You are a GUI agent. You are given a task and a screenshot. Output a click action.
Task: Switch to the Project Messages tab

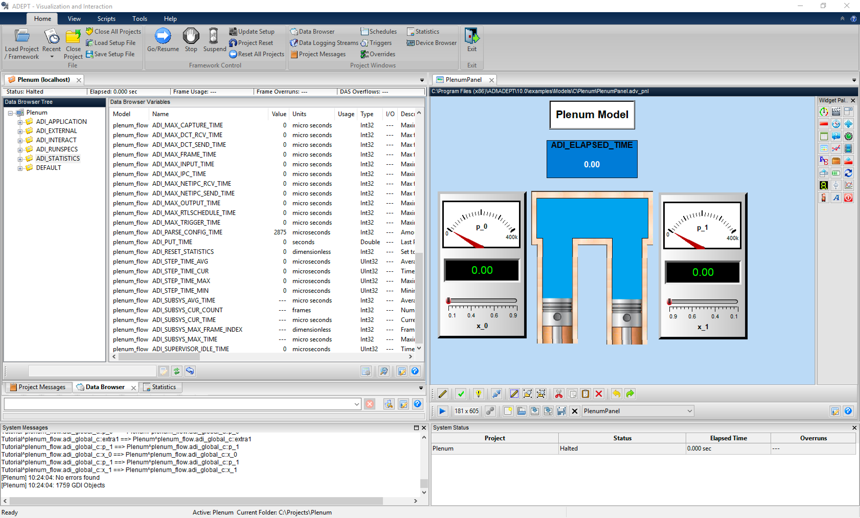pos(38,387)
